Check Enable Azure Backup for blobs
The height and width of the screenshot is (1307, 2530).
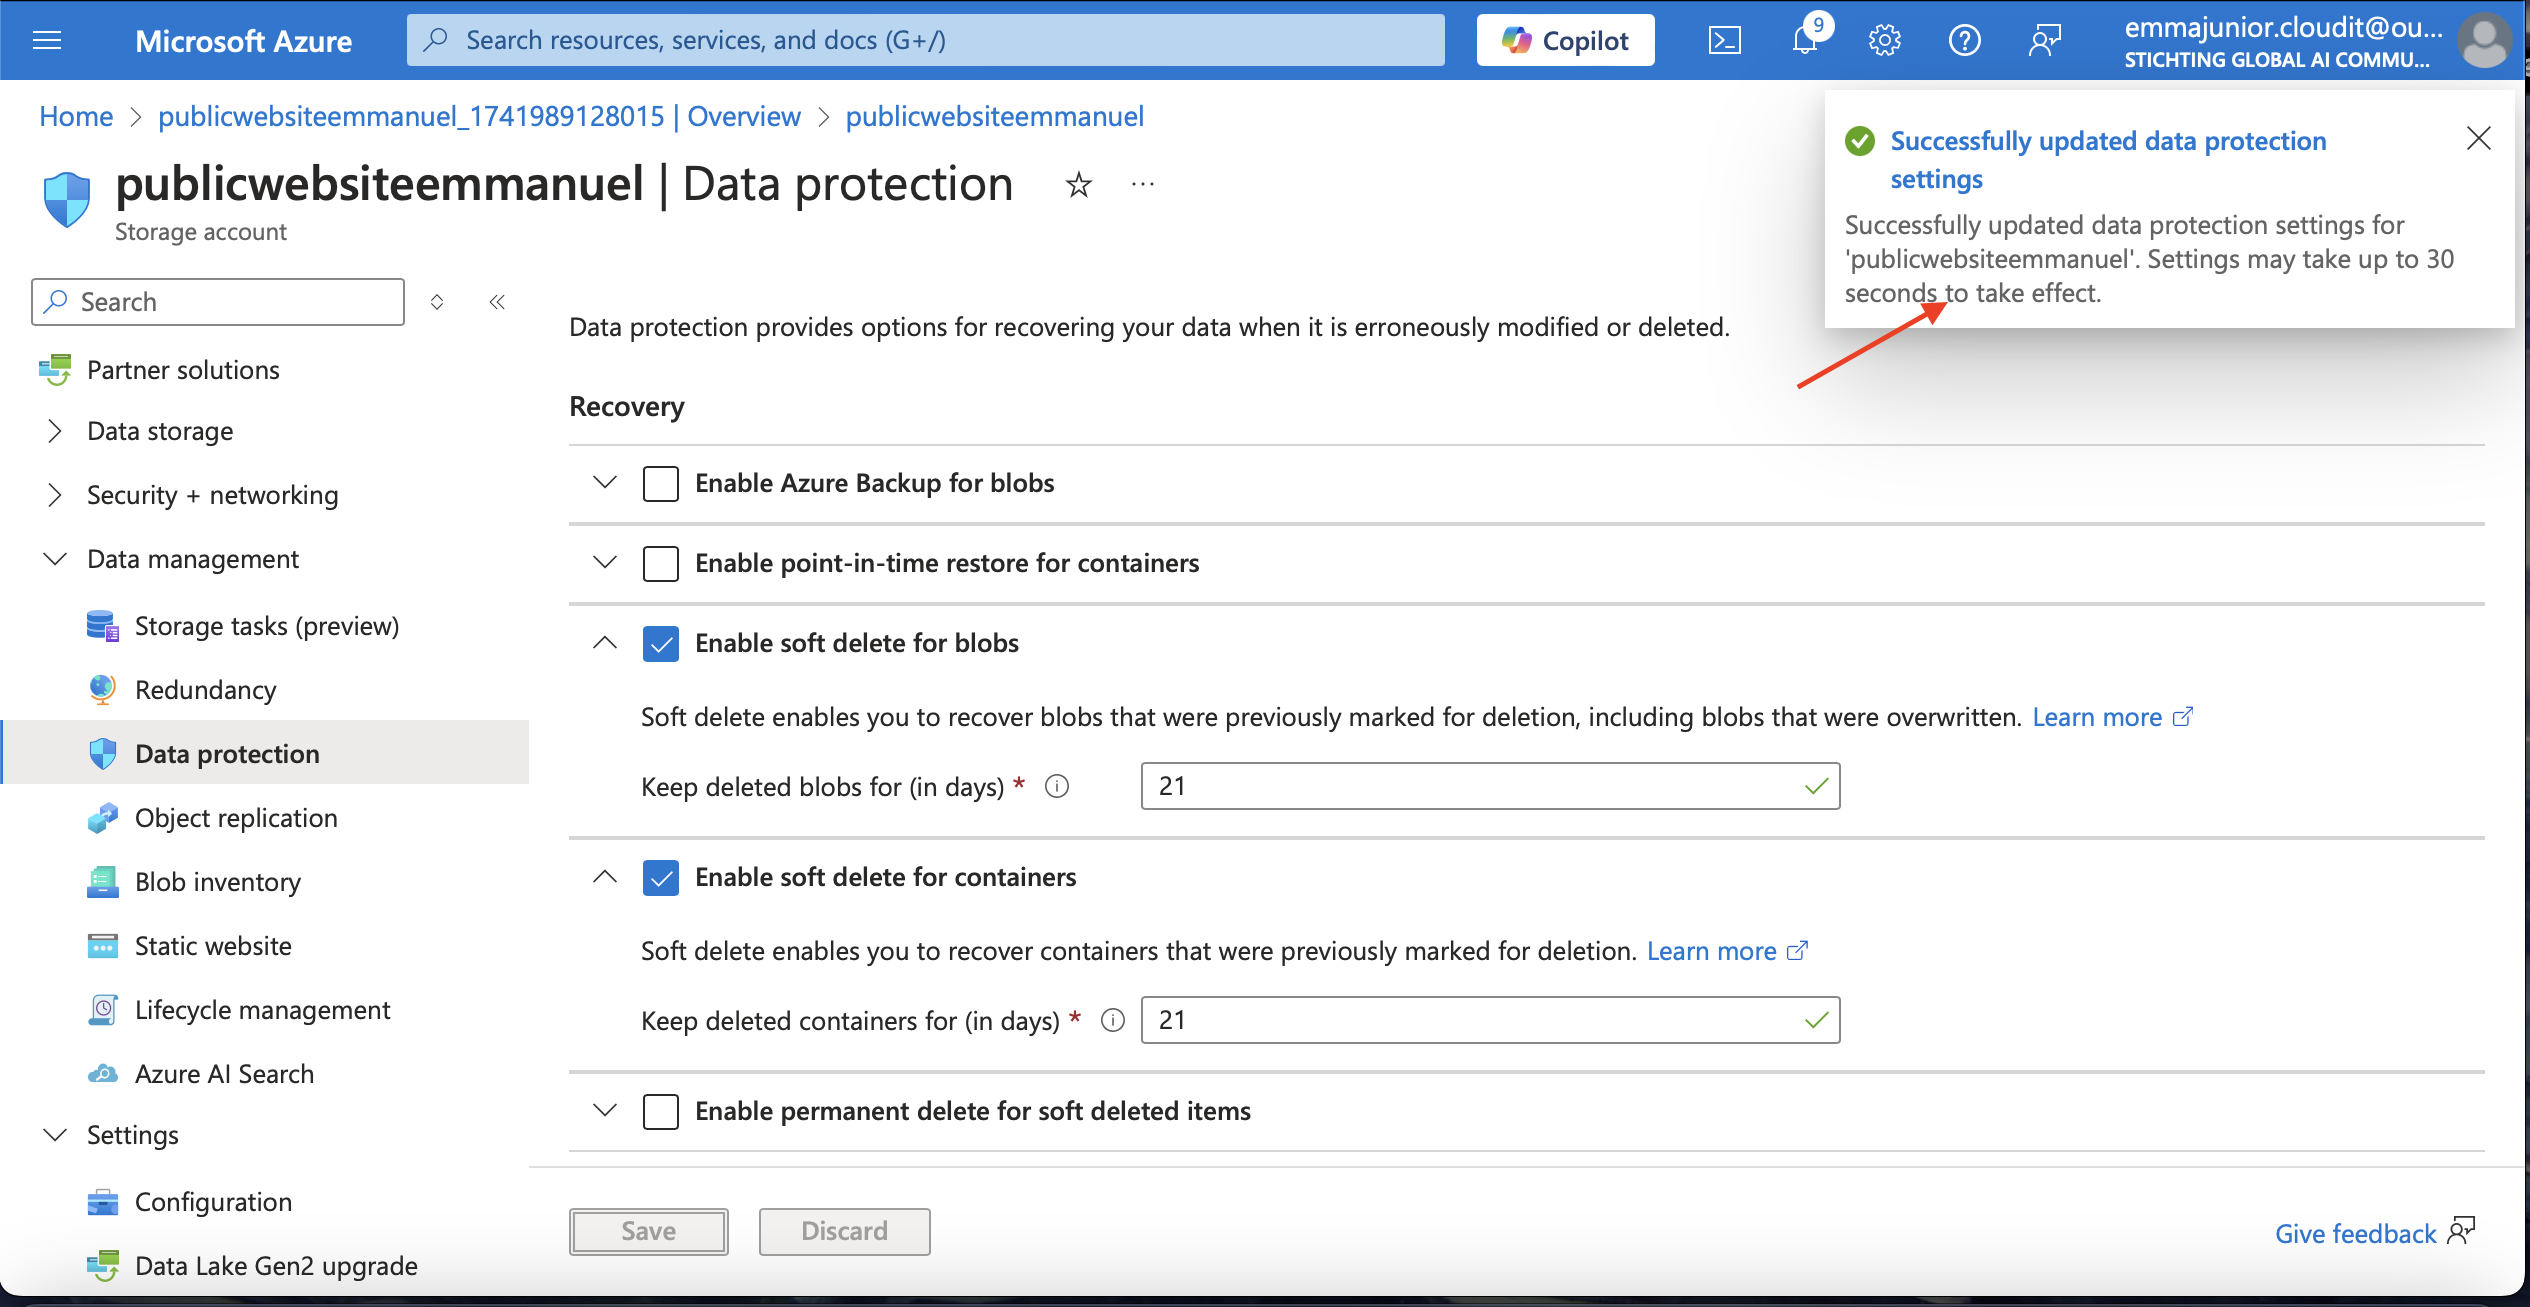(x=661, y=483)
